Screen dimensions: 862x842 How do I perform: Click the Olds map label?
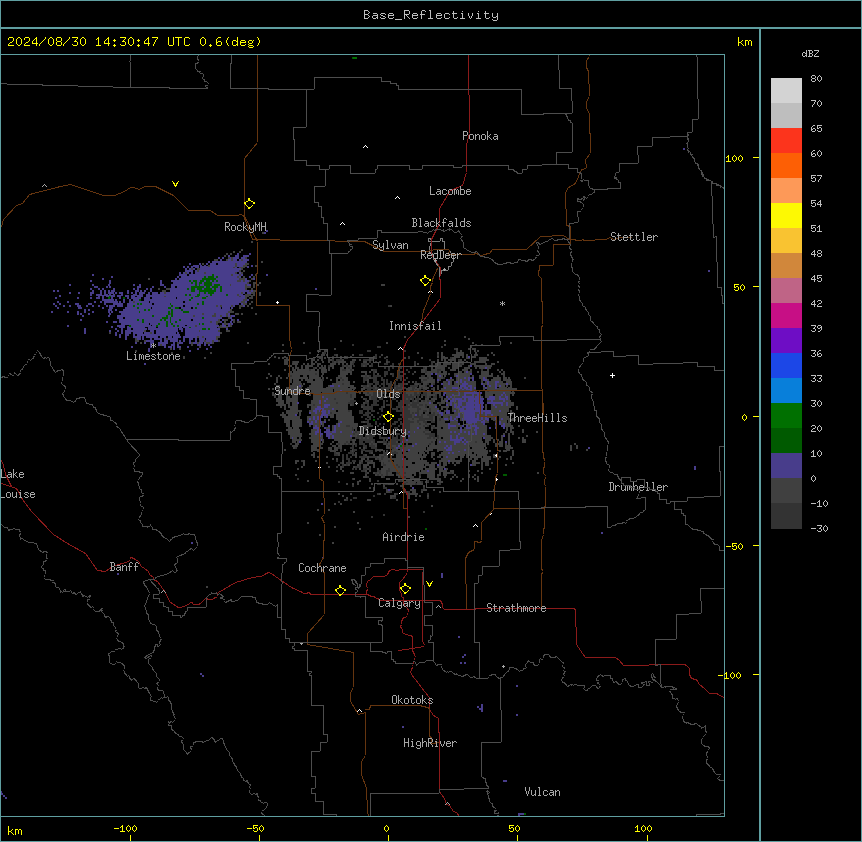pos(388,394)
